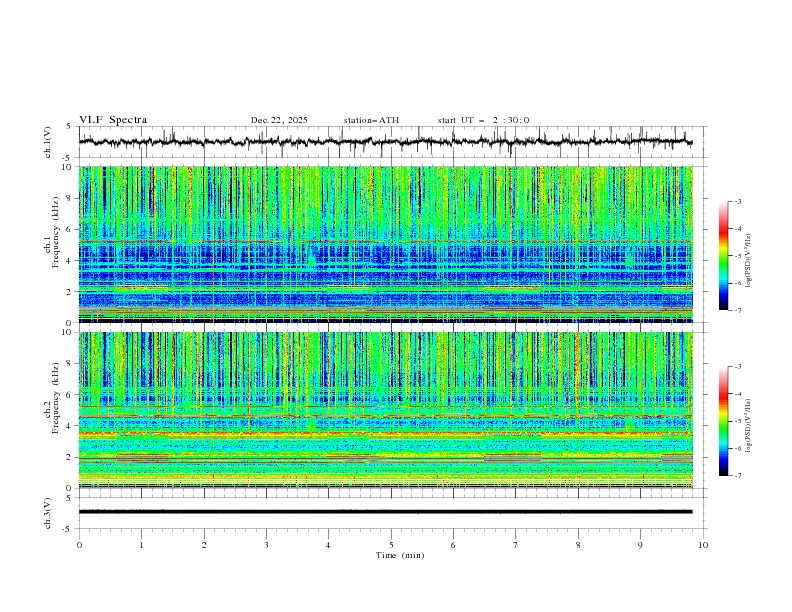Select the start UT time text

click(x=483, y=120)
